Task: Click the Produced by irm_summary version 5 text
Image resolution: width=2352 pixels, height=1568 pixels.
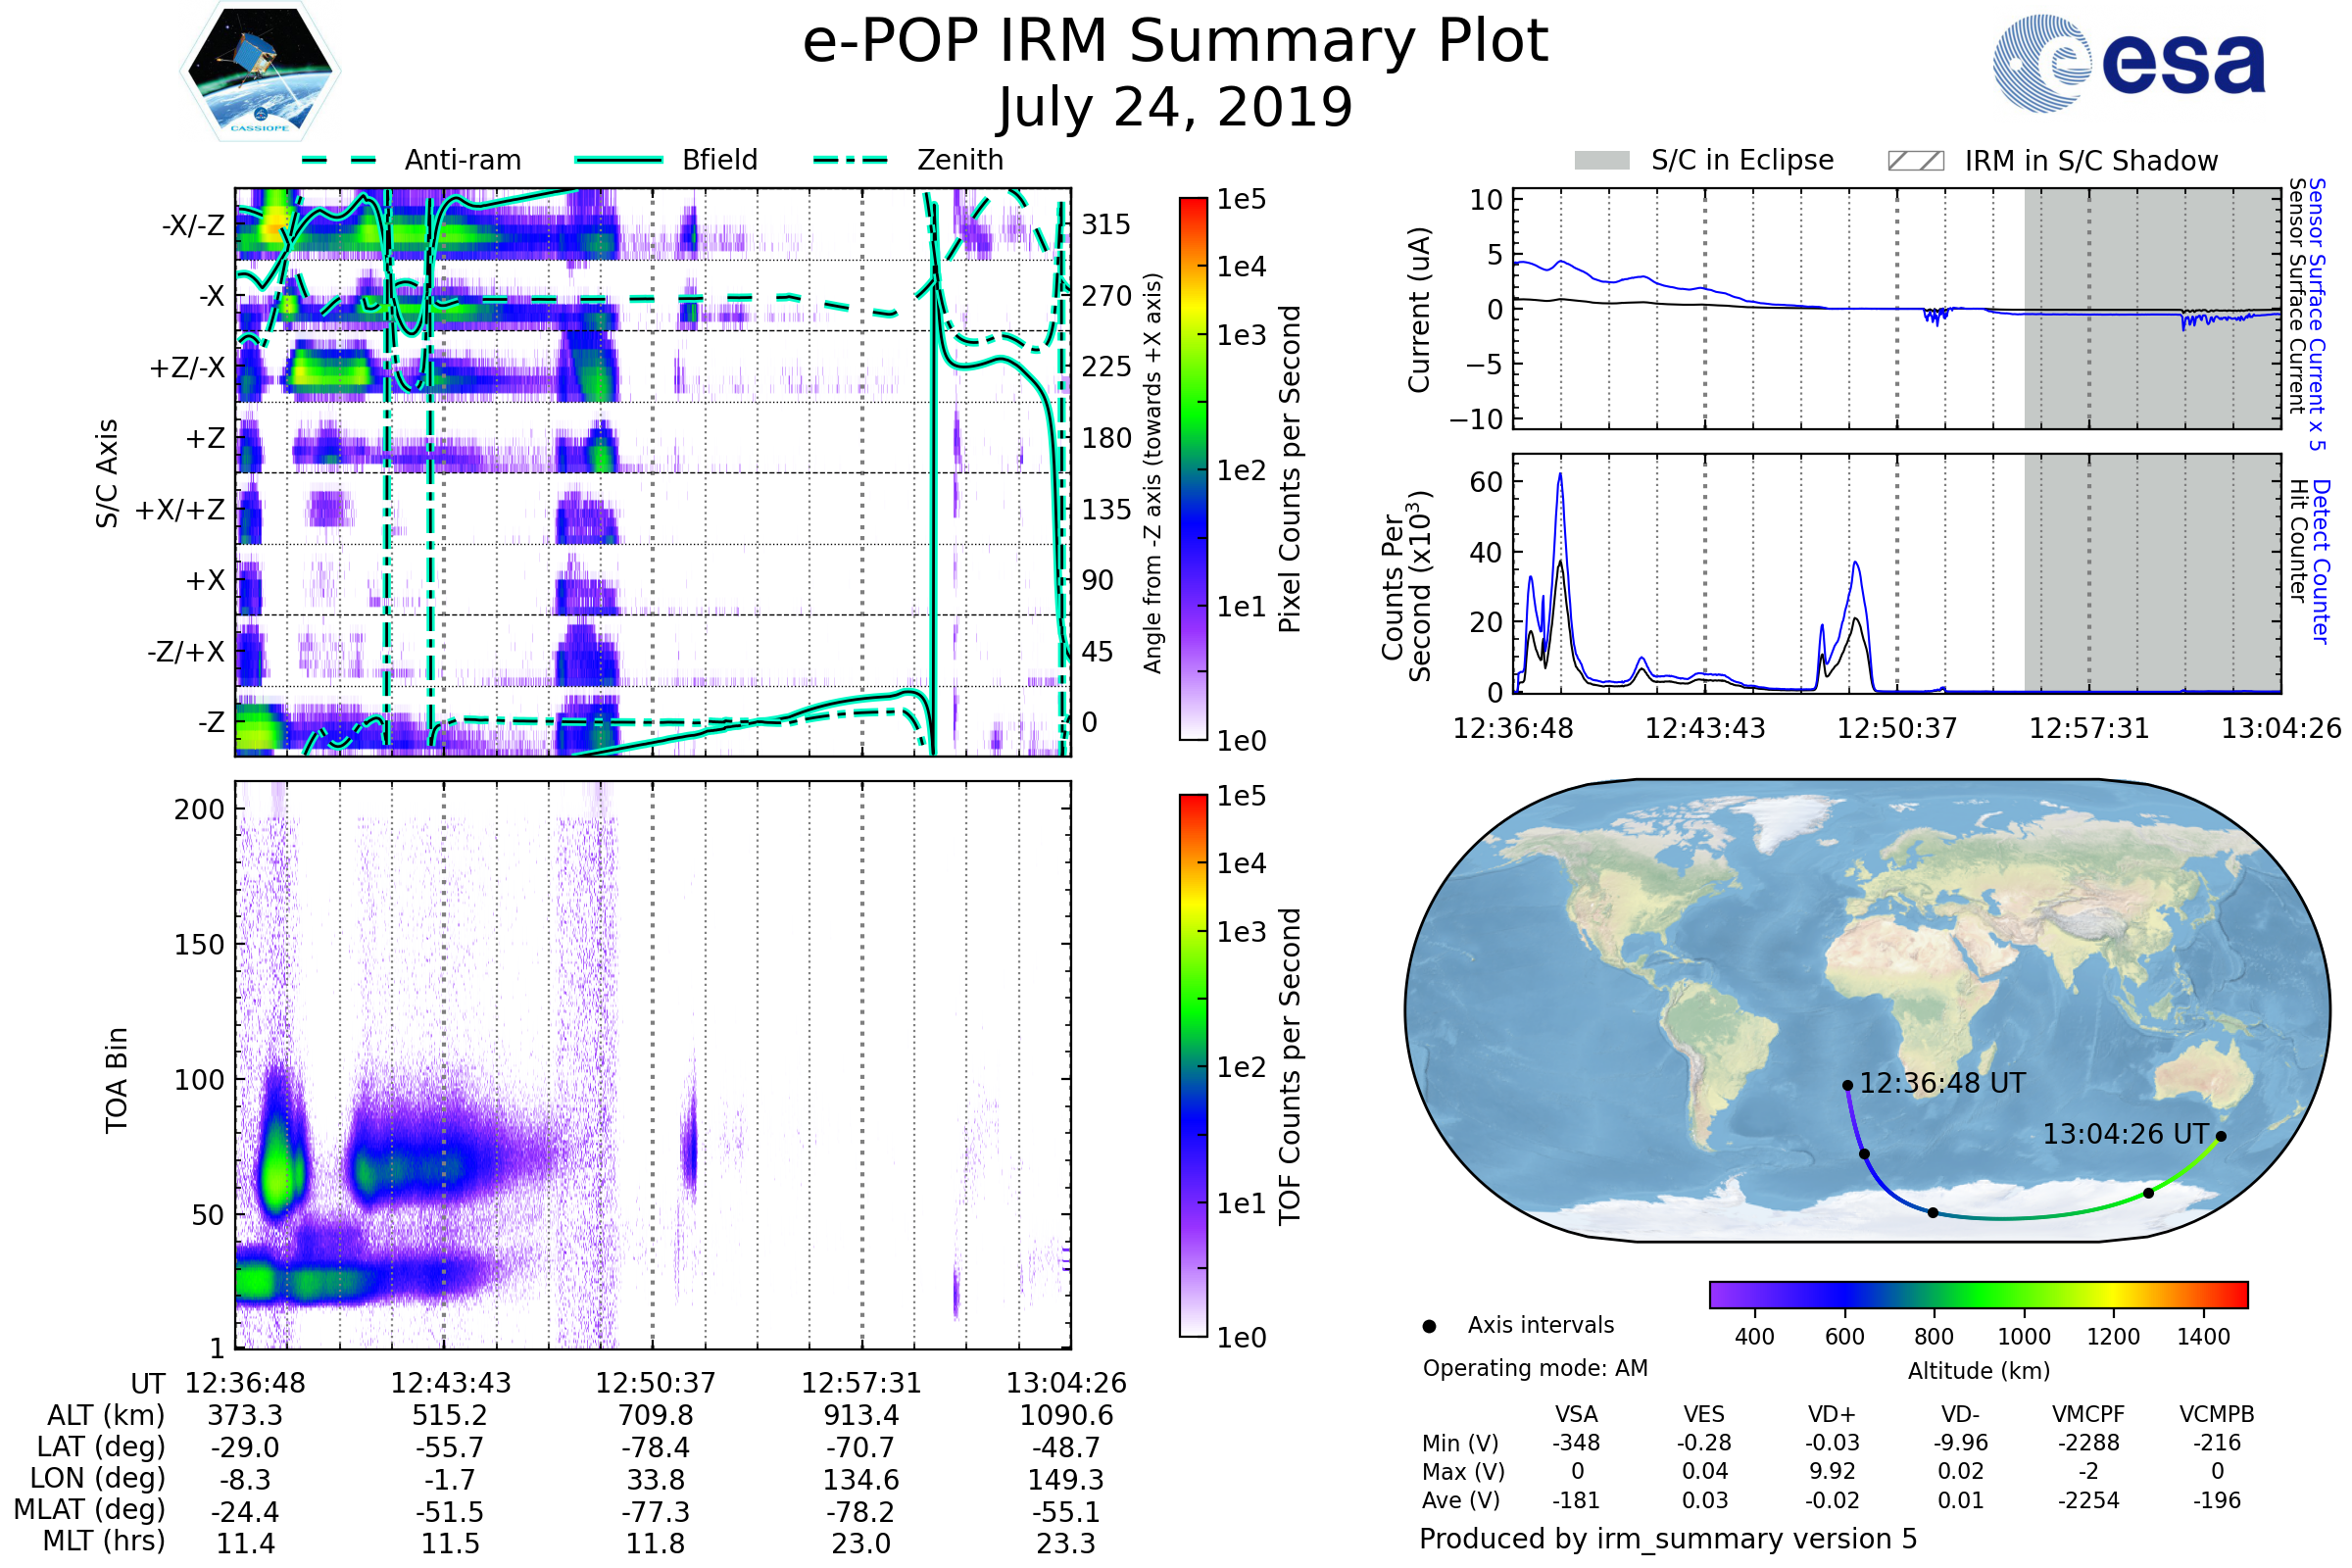Action: click(x=1668, y=1539)
